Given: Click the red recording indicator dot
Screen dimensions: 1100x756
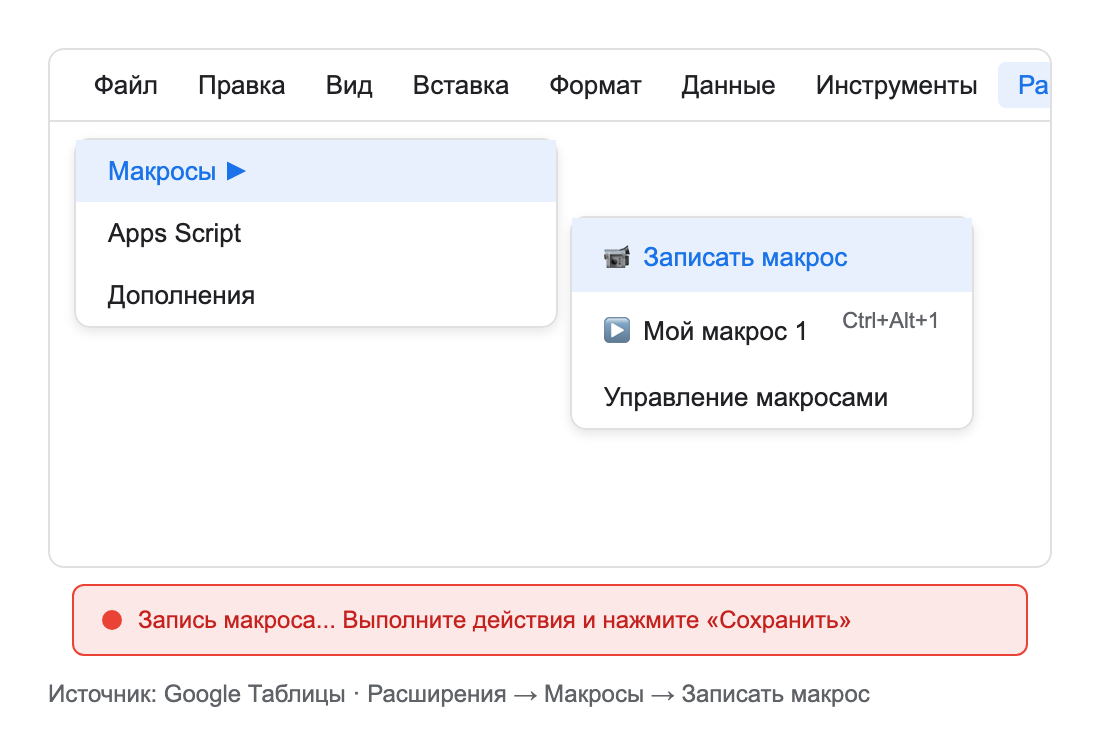Looking at the screenshot, I should tap(113, 621).
